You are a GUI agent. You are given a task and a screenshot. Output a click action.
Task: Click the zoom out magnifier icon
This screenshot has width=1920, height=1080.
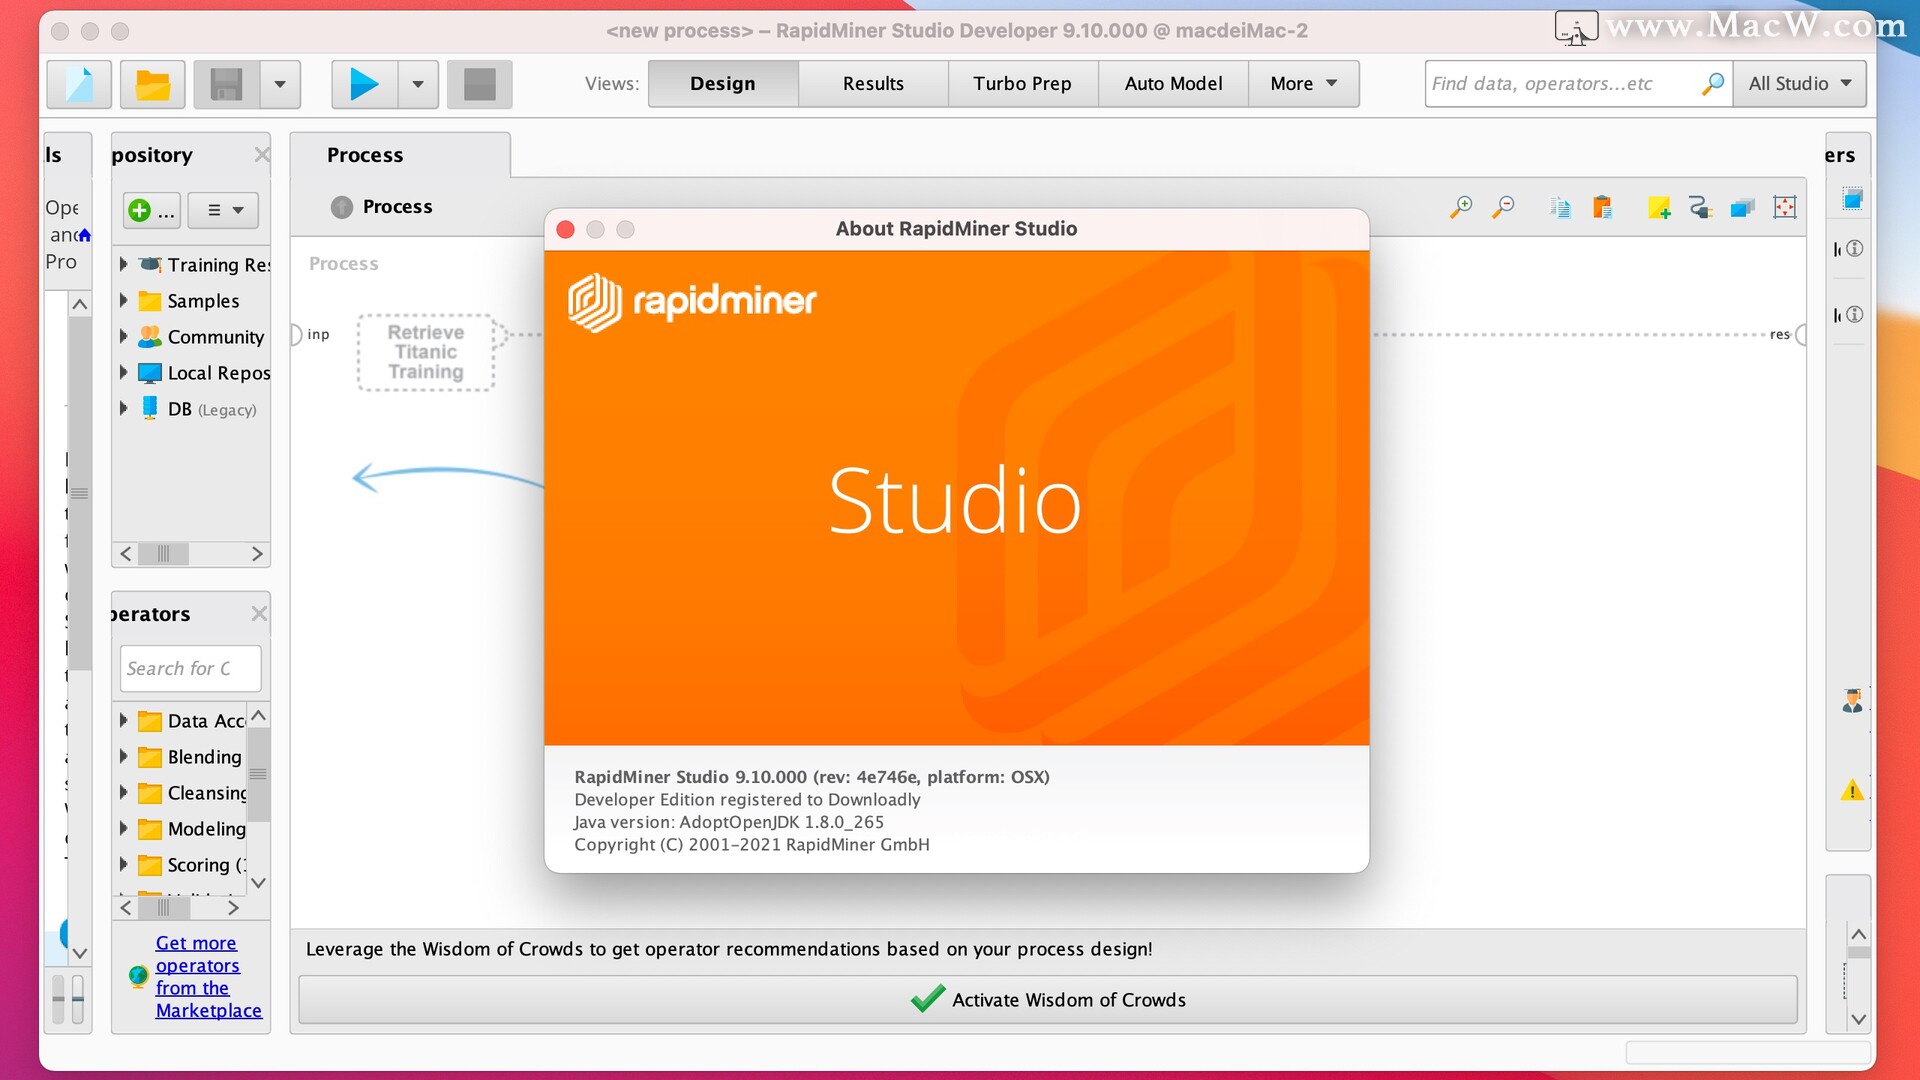pos(1502,207)
